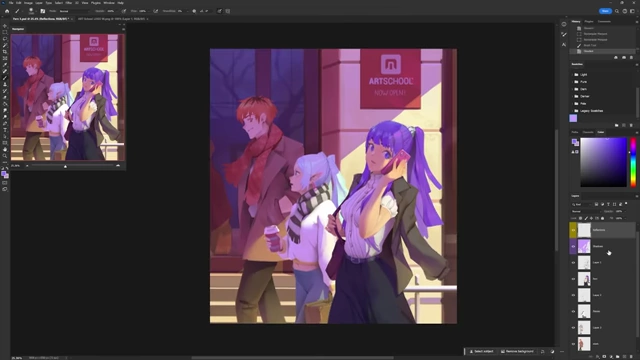Expand the Legacy Swatches folder
The height and width of the screenshot is (360, 640).
572,111
